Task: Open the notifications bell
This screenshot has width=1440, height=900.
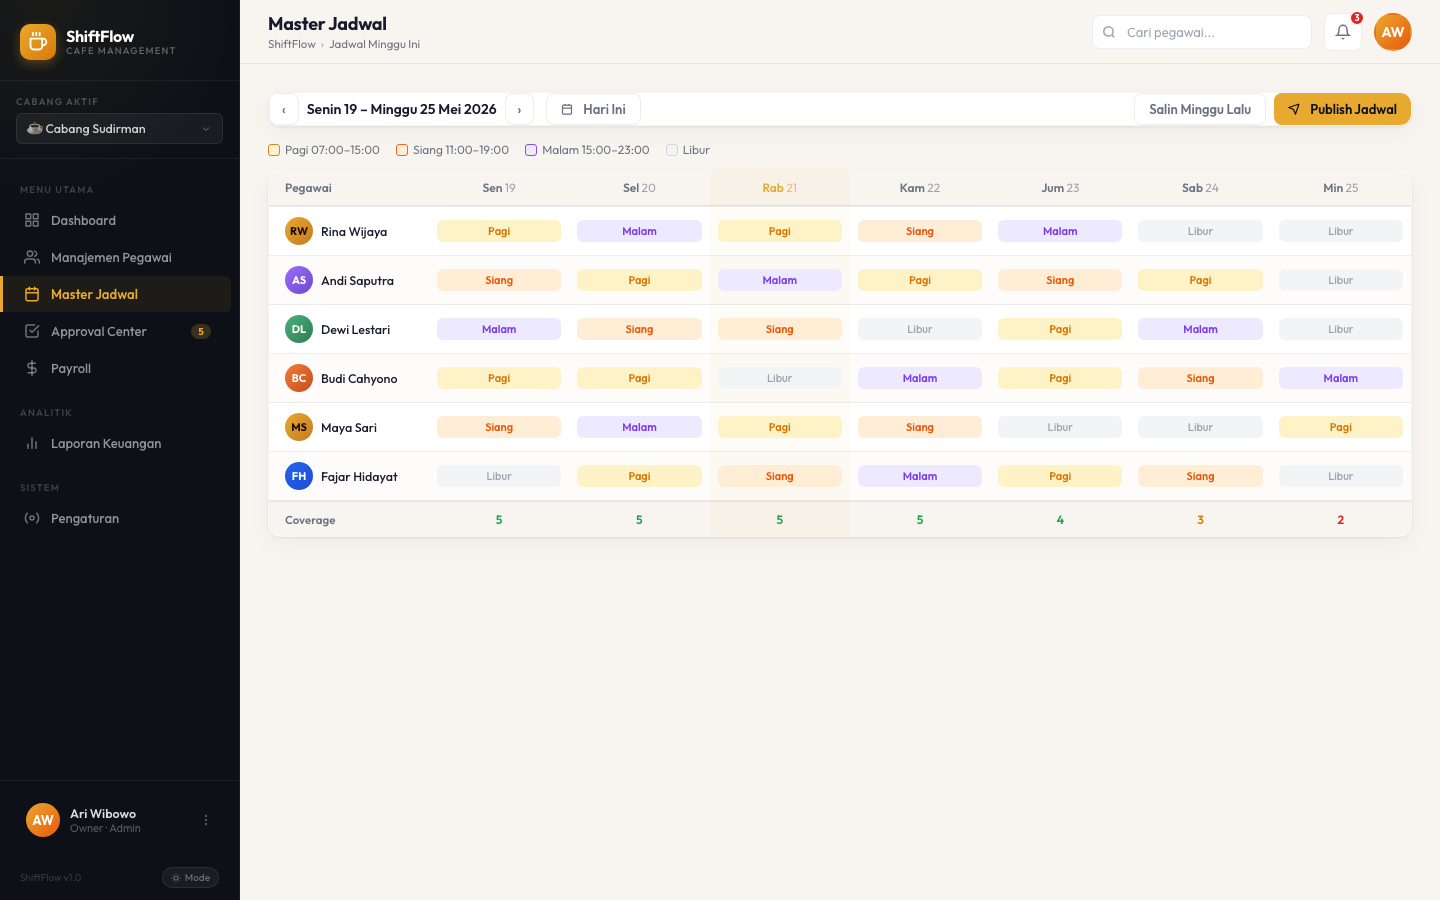Action: pyautogui.click(x=1343, y=32)
